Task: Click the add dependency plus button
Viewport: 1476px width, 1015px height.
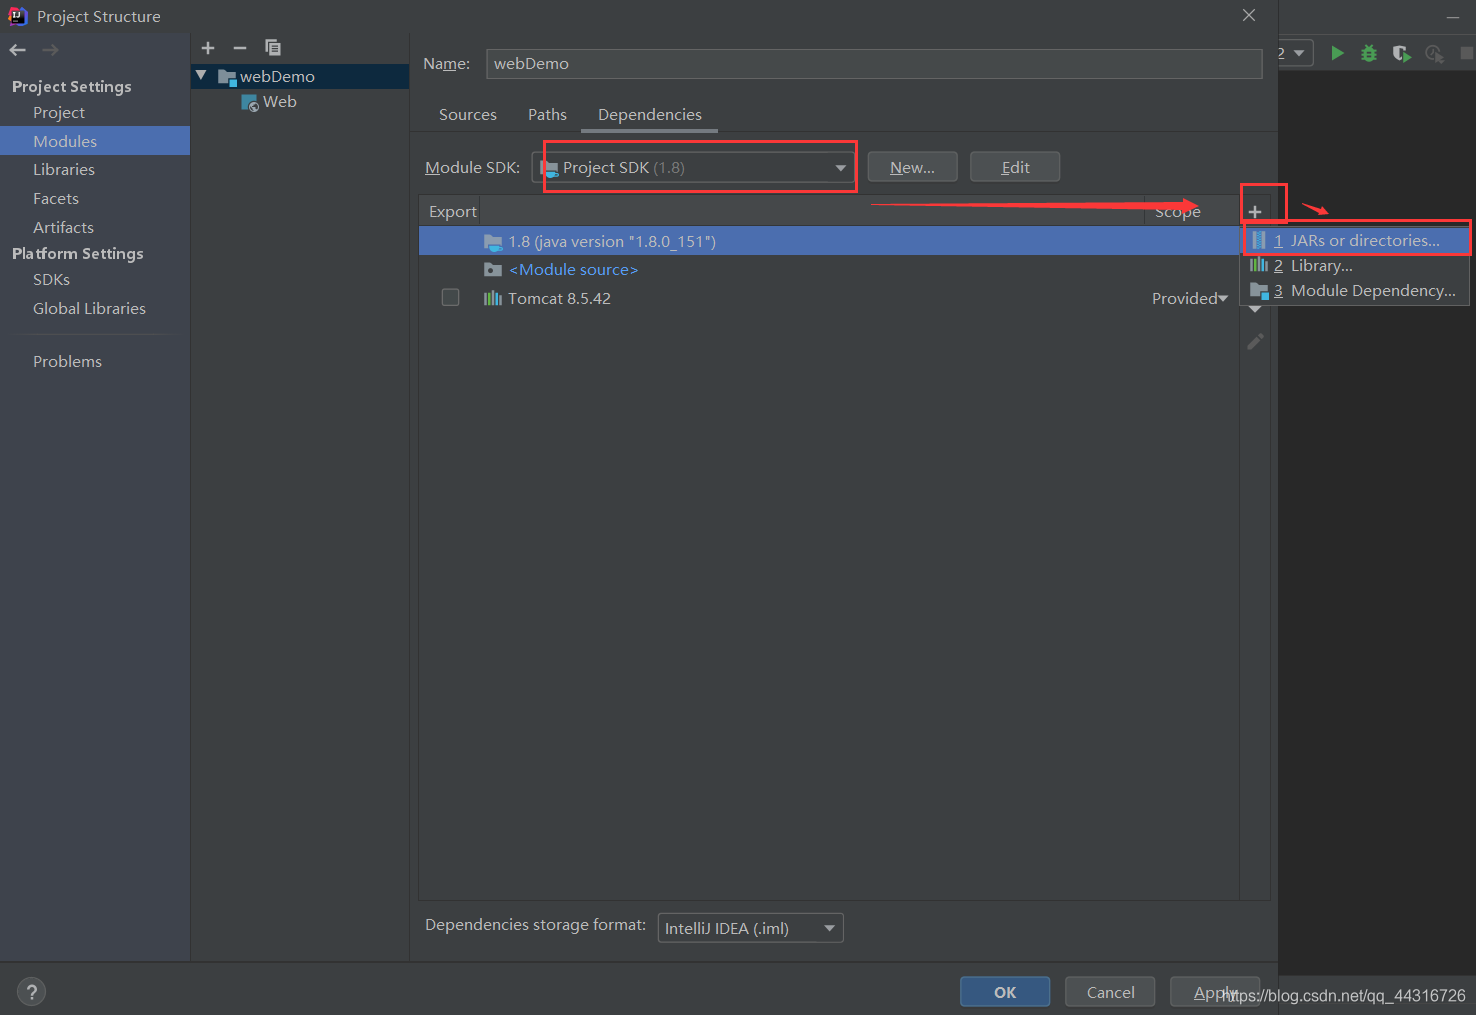Action: pyautogui.click(x=1255, y=211)
